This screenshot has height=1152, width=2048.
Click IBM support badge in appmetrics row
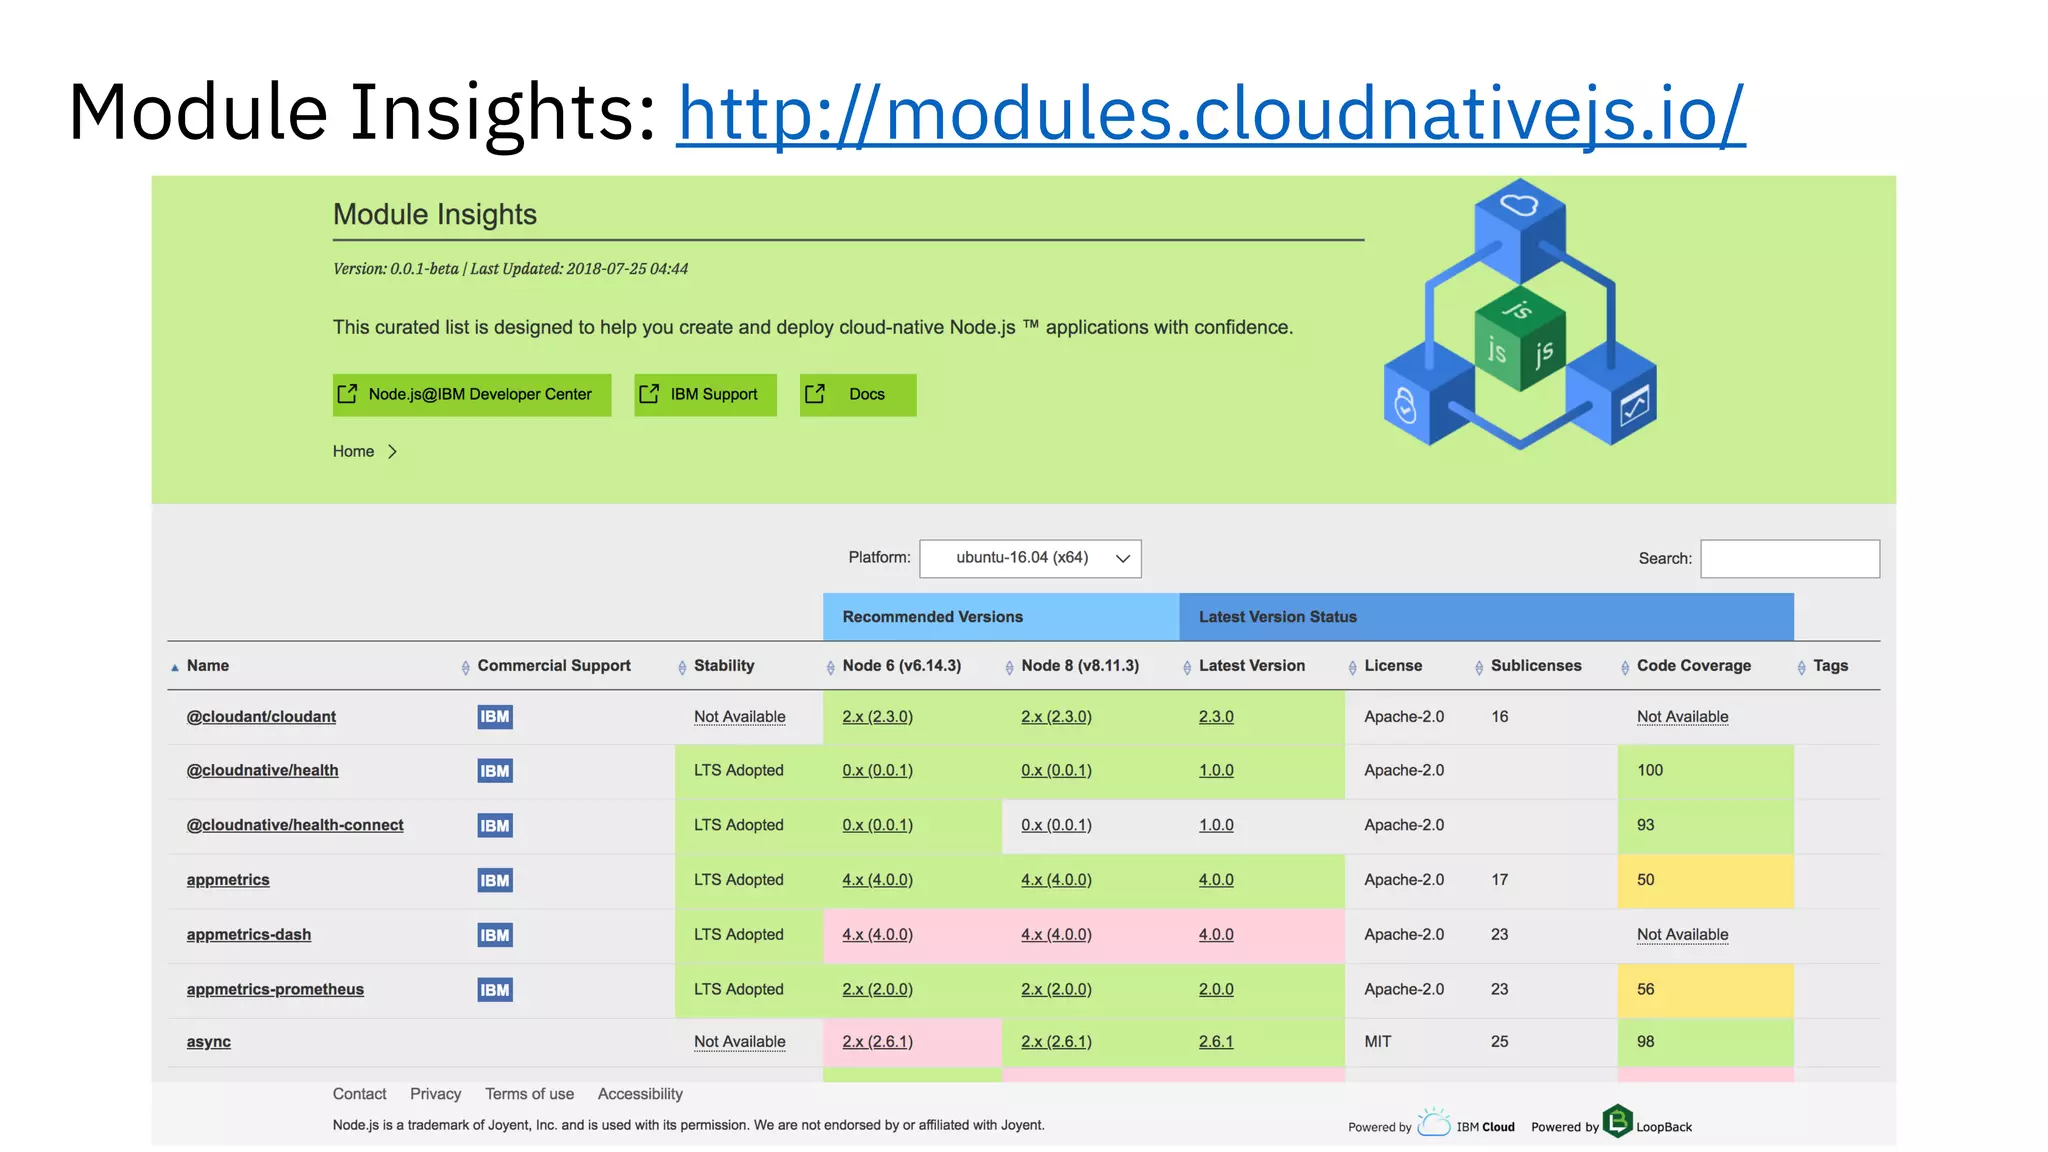pos(495,881)
